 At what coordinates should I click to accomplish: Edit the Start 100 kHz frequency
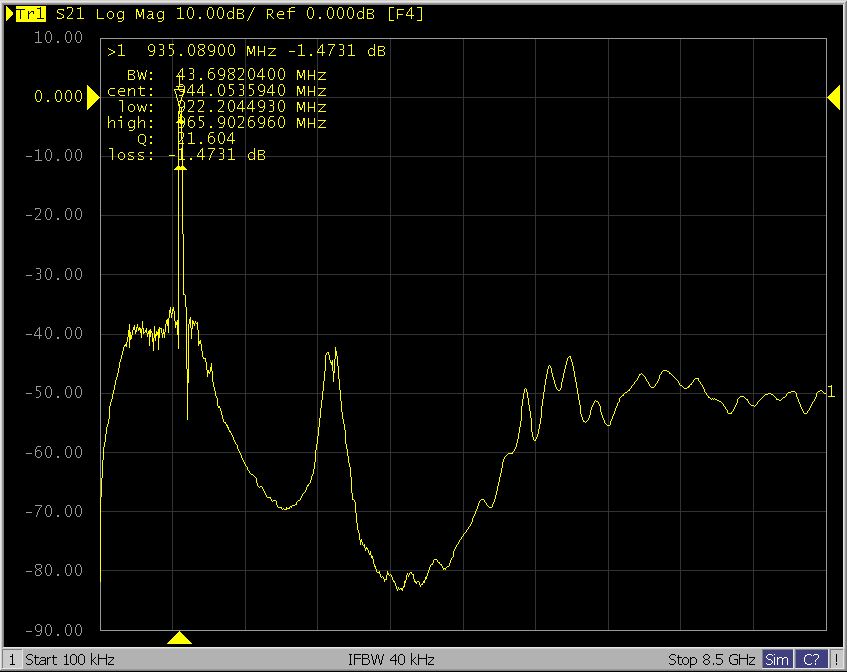click(x=70, y=660)
